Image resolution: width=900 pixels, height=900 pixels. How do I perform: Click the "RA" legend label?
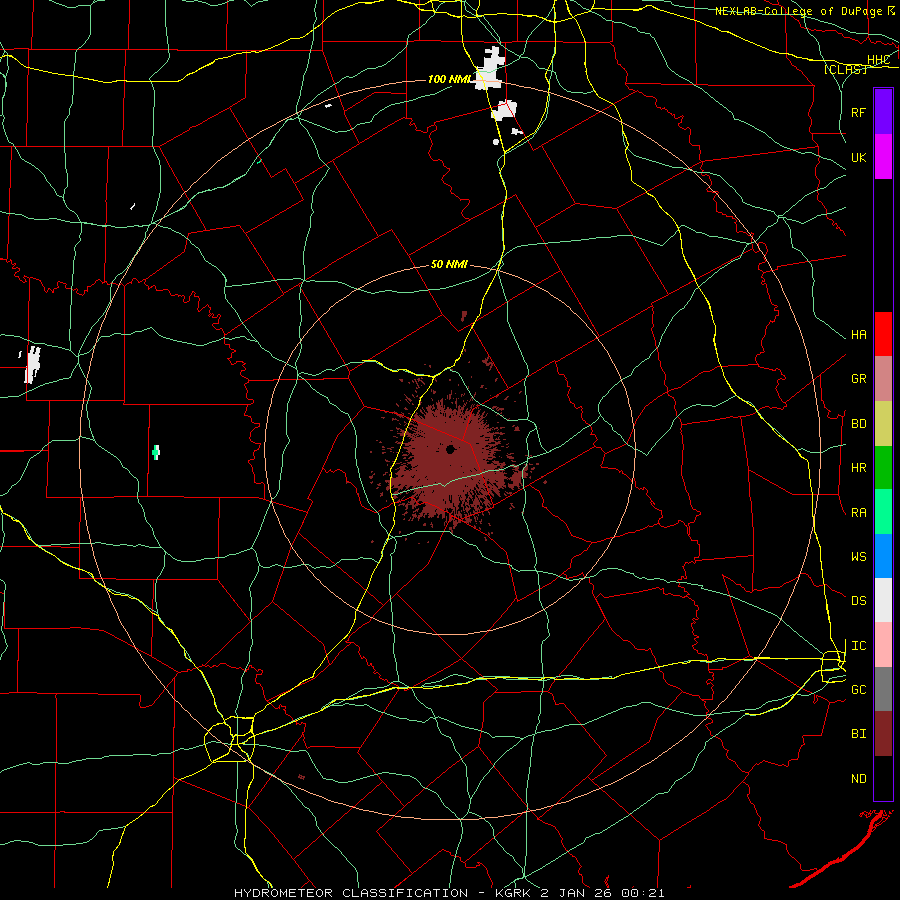tap(859, 513)
